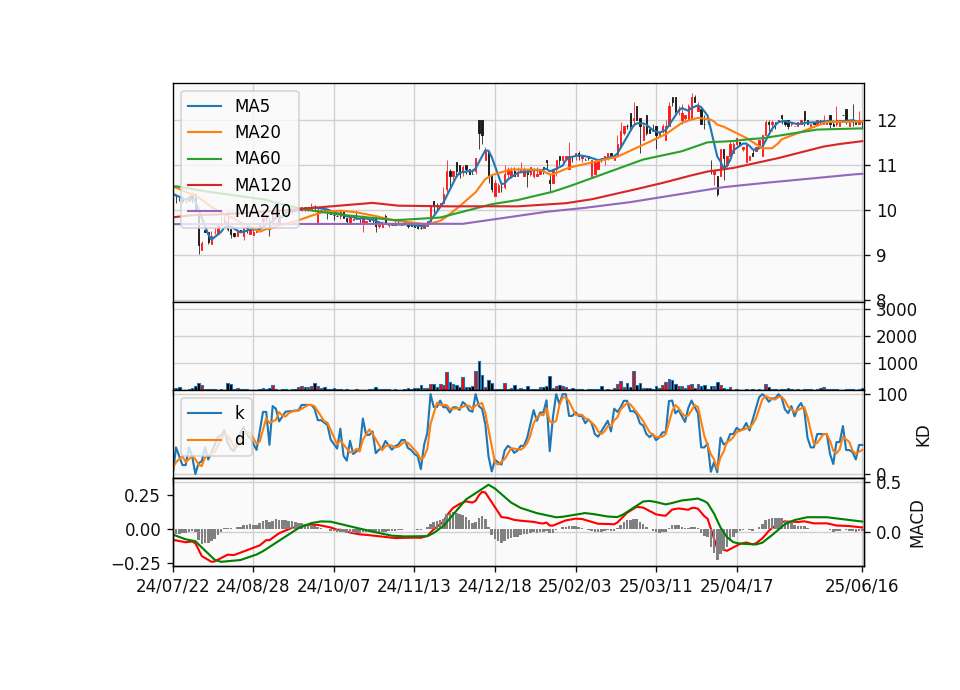The height and width of the screenshot is (690, 960).
Task: Click the red MA120 legend line sample
Action: click(x=204, y=185)
